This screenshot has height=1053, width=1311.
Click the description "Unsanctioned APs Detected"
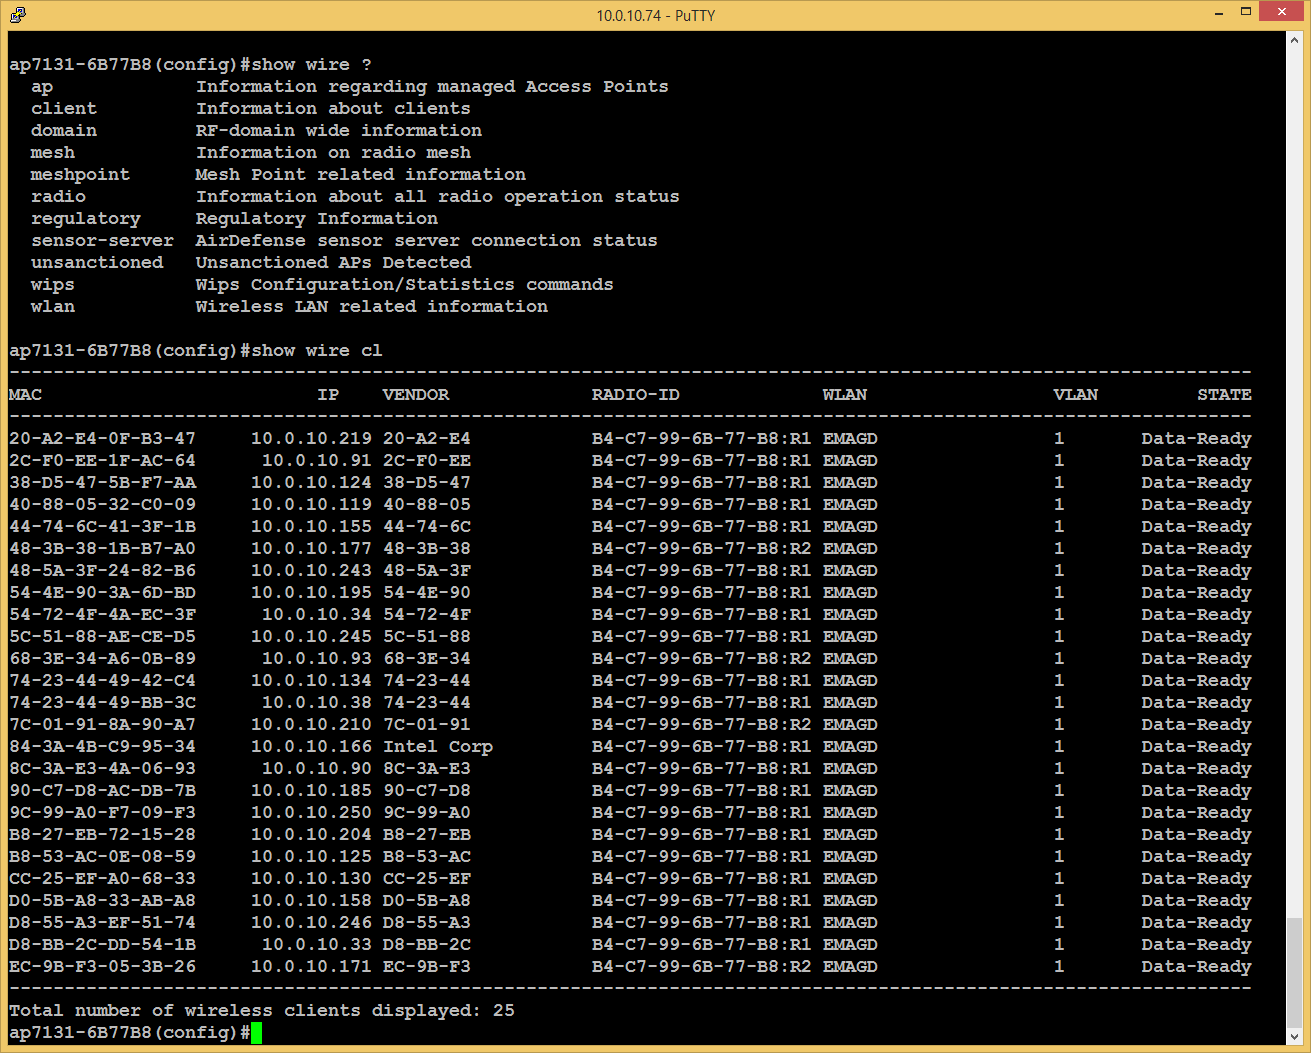coord(333,263)
